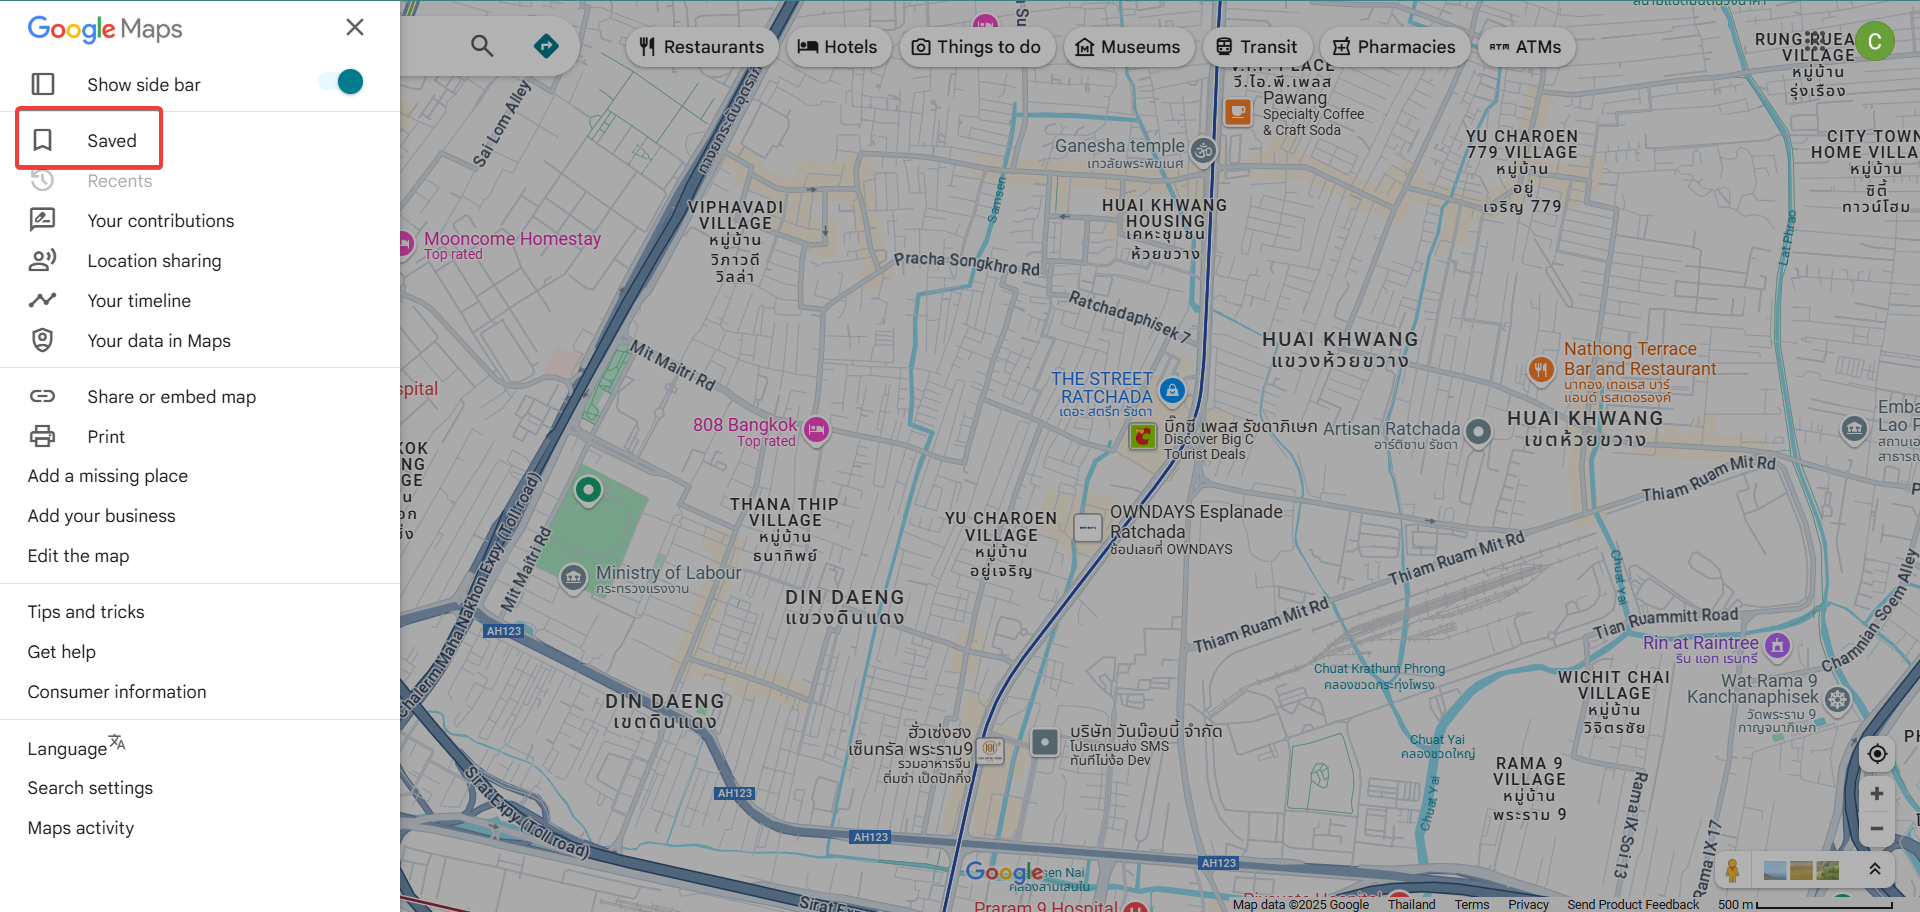The image size is (1920, 912).
Task: Click the Saved bookmark icon
Action: pos(42,140)
